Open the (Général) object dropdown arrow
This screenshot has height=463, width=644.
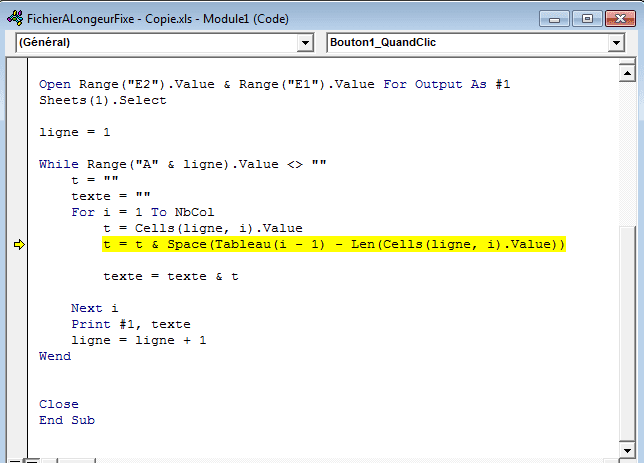coord(305,43)
